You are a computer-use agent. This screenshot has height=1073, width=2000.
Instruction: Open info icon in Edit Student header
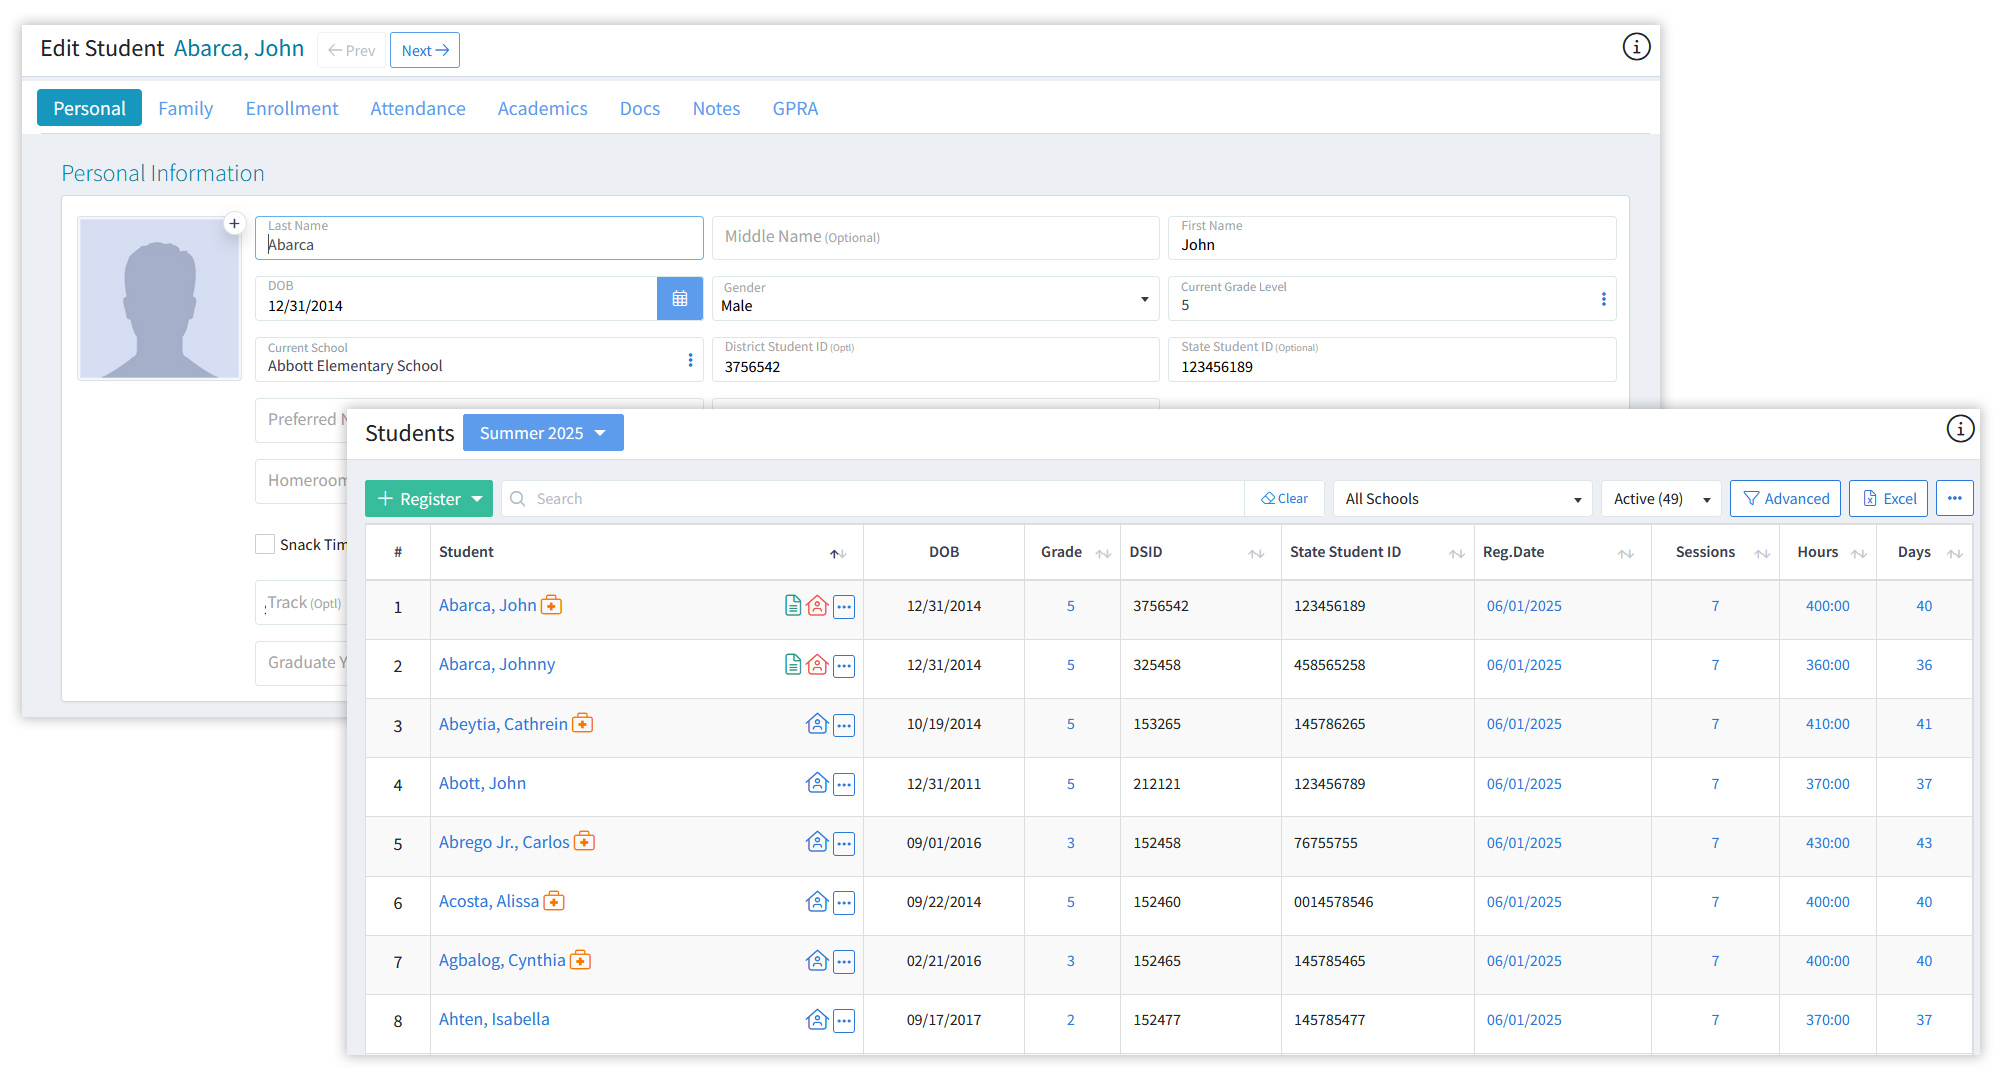click(x=1636, y=47)
